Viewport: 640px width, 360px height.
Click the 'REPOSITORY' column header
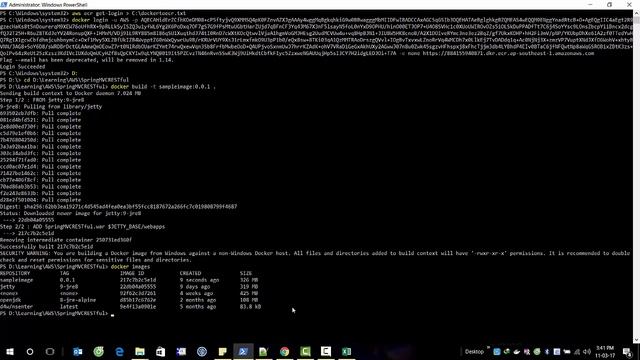tap(15, 273)
